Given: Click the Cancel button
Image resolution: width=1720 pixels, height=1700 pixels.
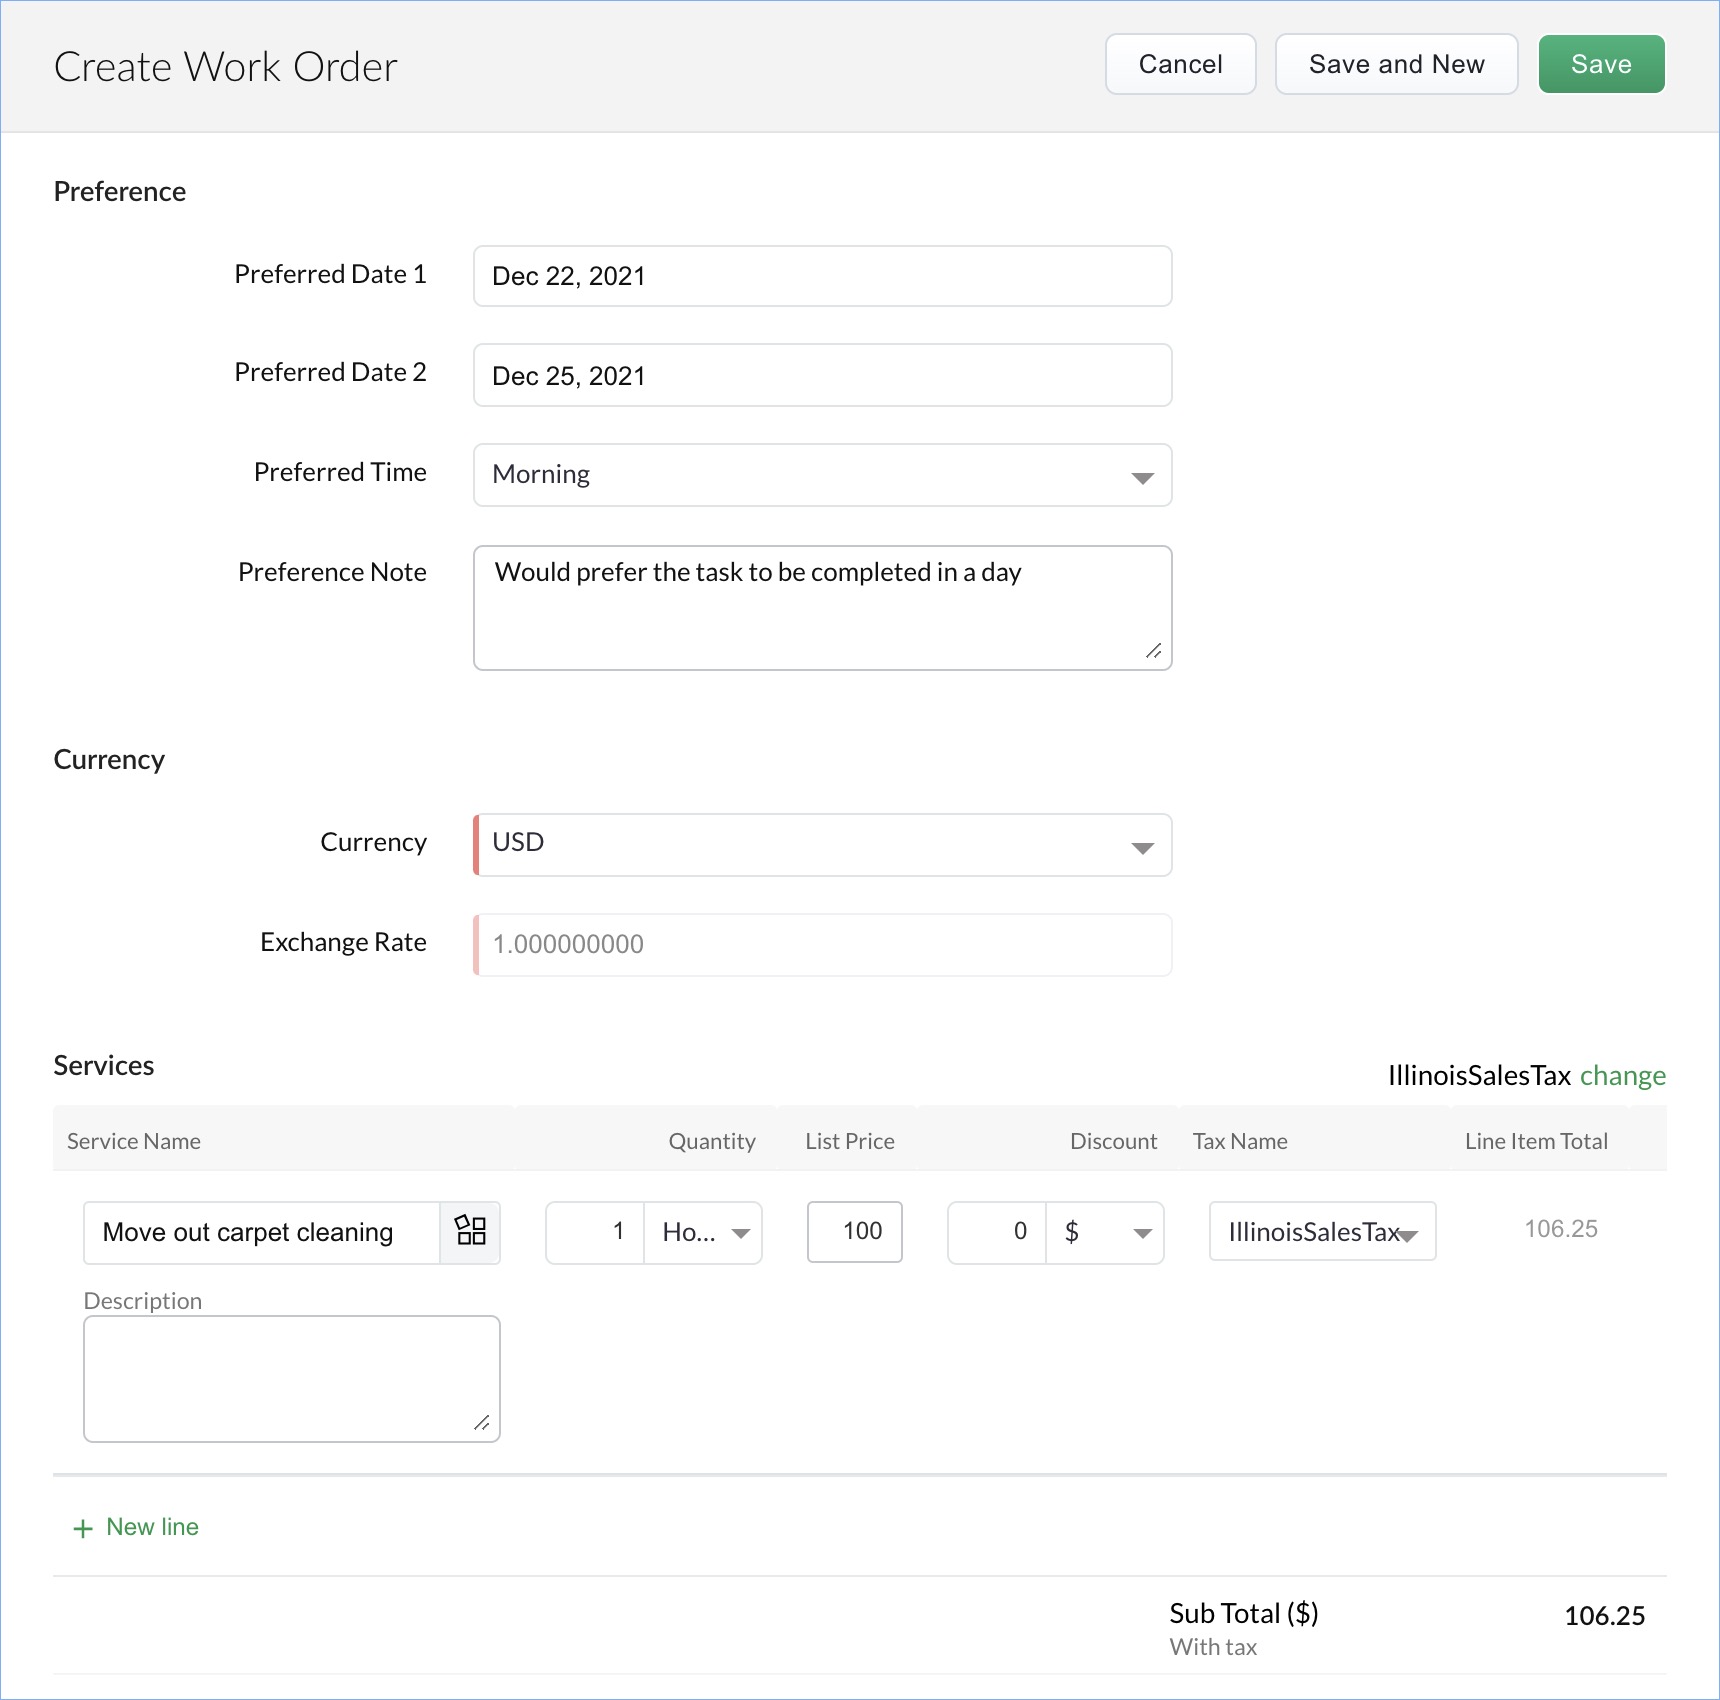Looking at the screenshot, I should tap(1180, 65).
